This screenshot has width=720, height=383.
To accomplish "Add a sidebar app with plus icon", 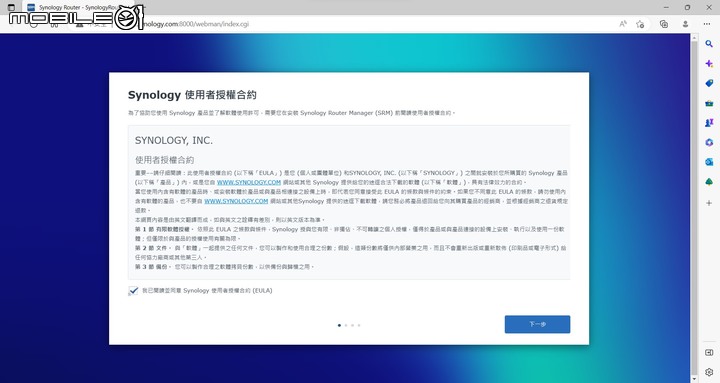I will (x=709, y=203).
